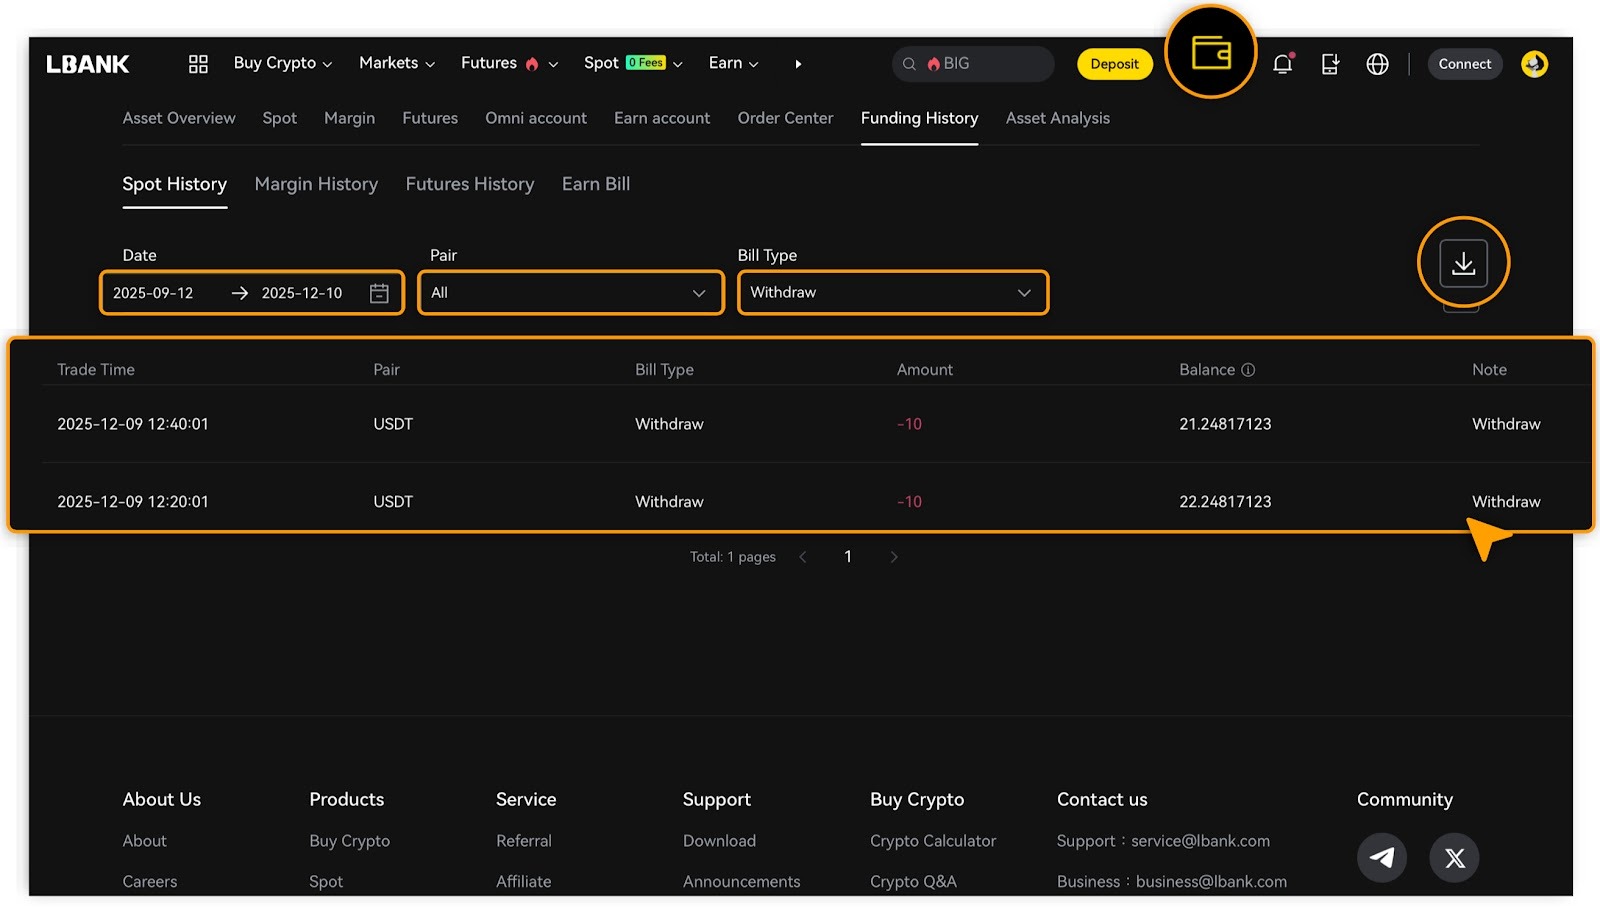Download the funding history export
1600x908 pixels.
click(1463, 263)
